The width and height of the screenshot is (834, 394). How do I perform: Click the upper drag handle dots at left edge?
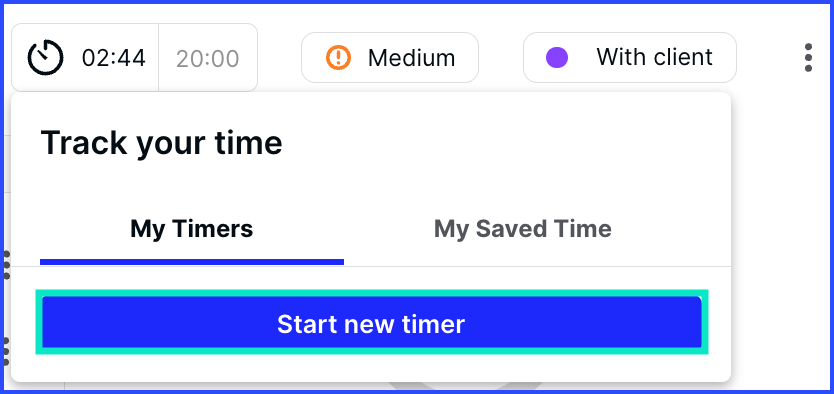(6, 265)
